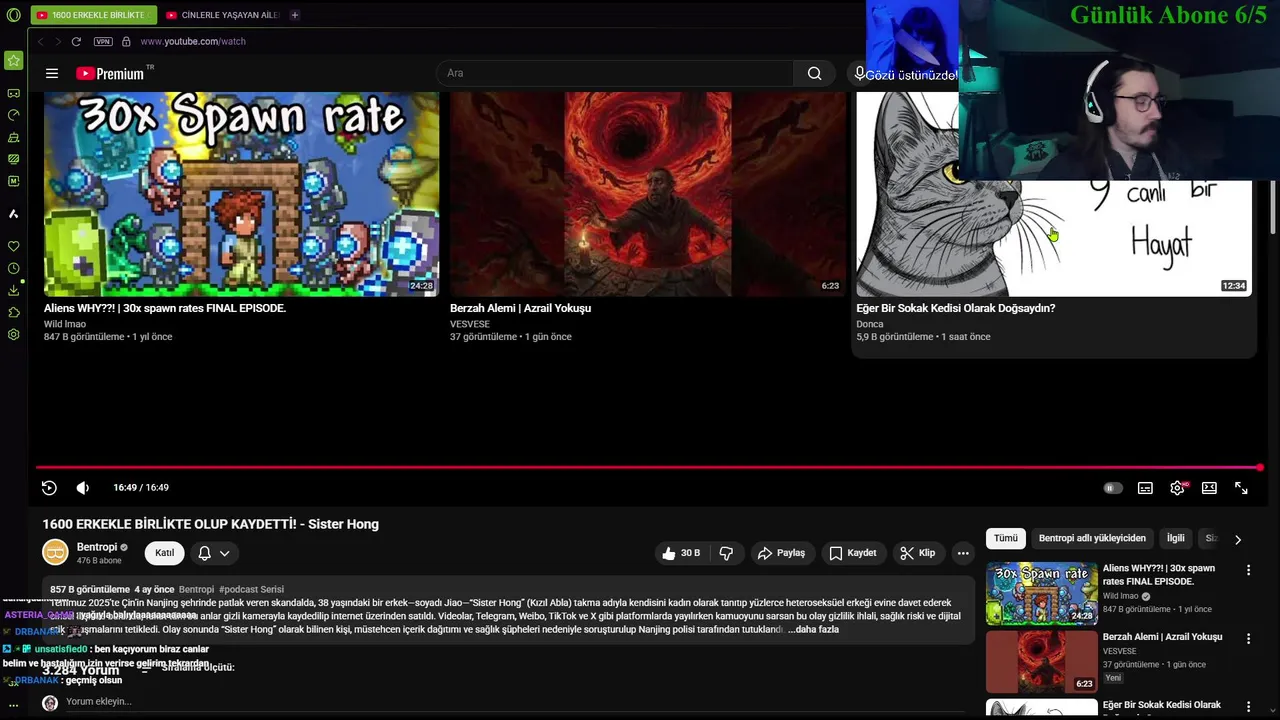This screenshot has height=720, width=1280.
Task: Play the large 30x Spawn rate endscreen video
Action: [241, 194]
